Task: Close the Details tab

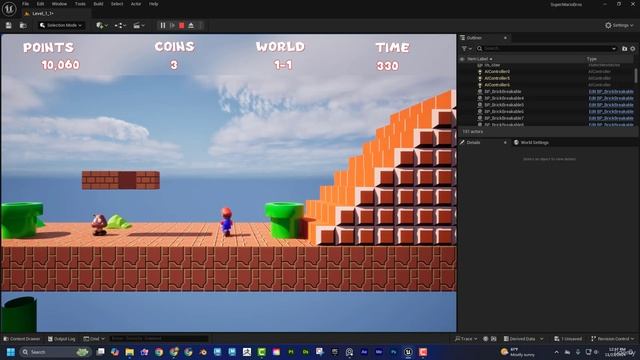Action: 505,142
